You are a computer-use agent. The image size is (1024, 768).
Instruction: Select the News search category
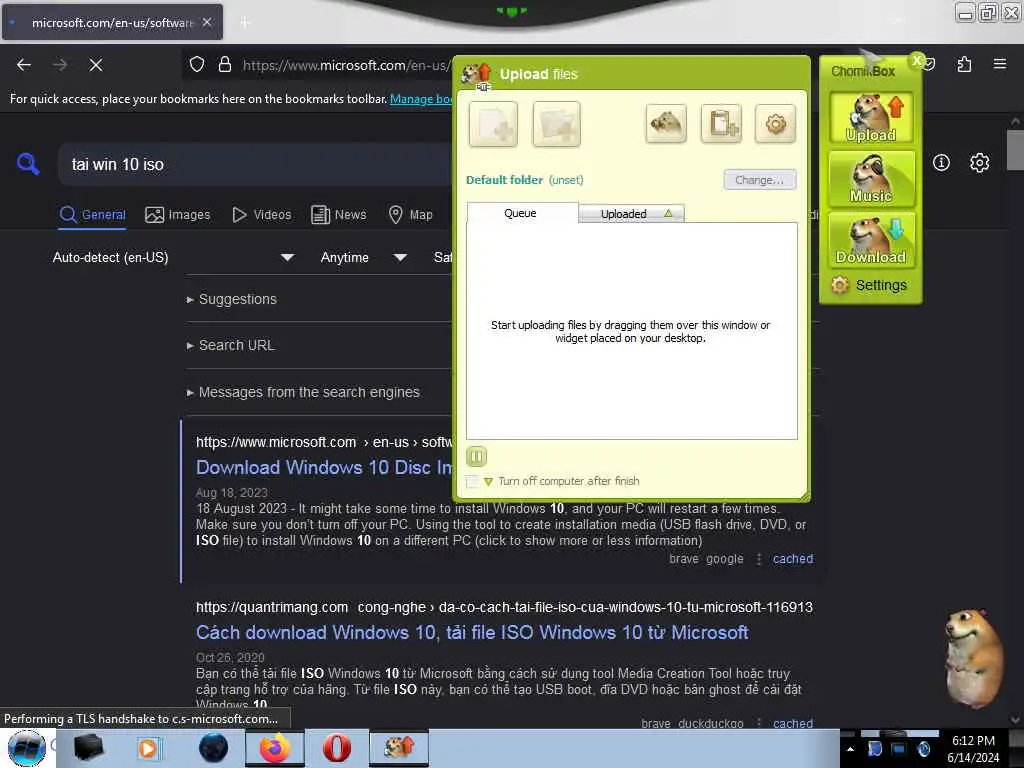(x=339, y=215)
